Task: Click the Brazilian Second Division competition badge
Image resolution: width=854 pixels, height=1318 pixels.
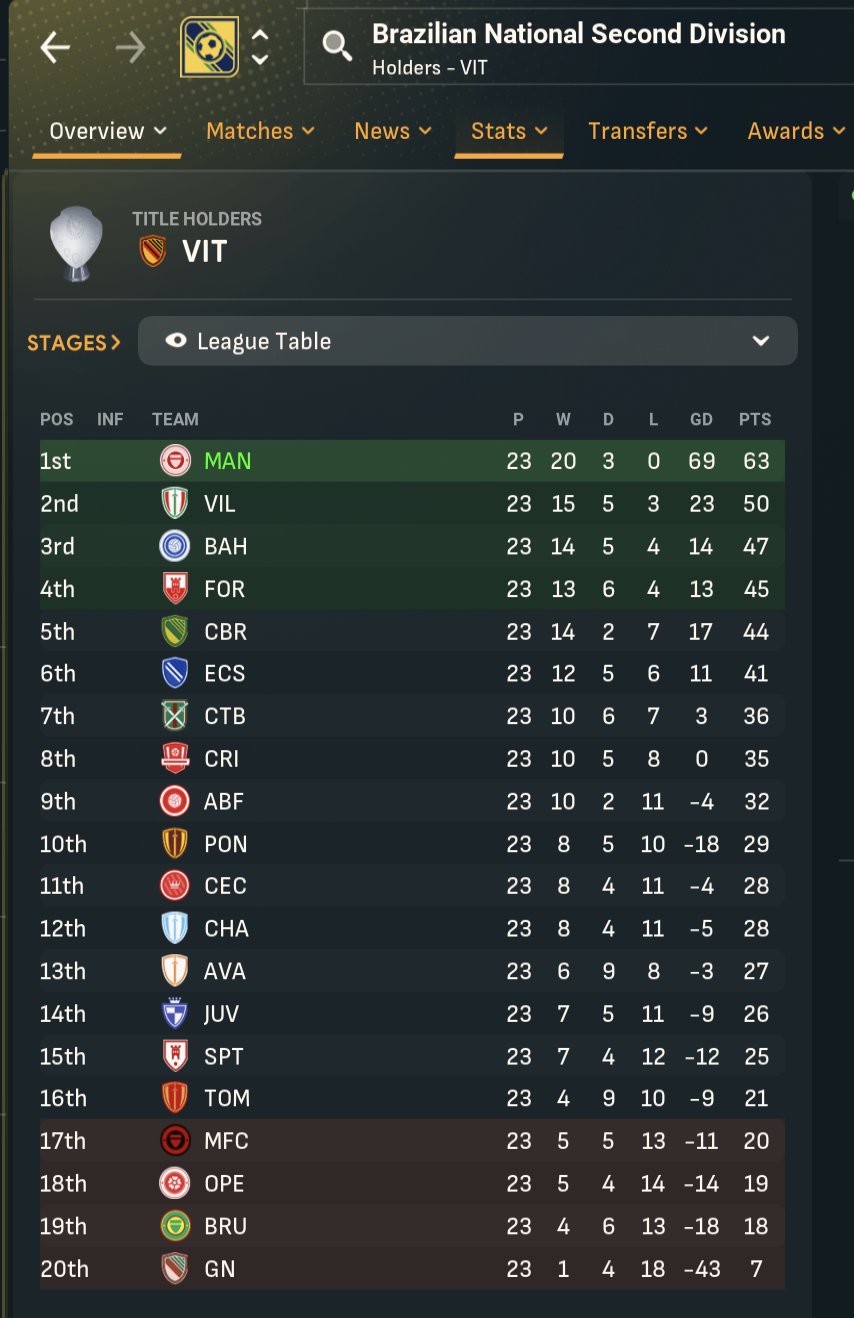Action: point(209,47)
